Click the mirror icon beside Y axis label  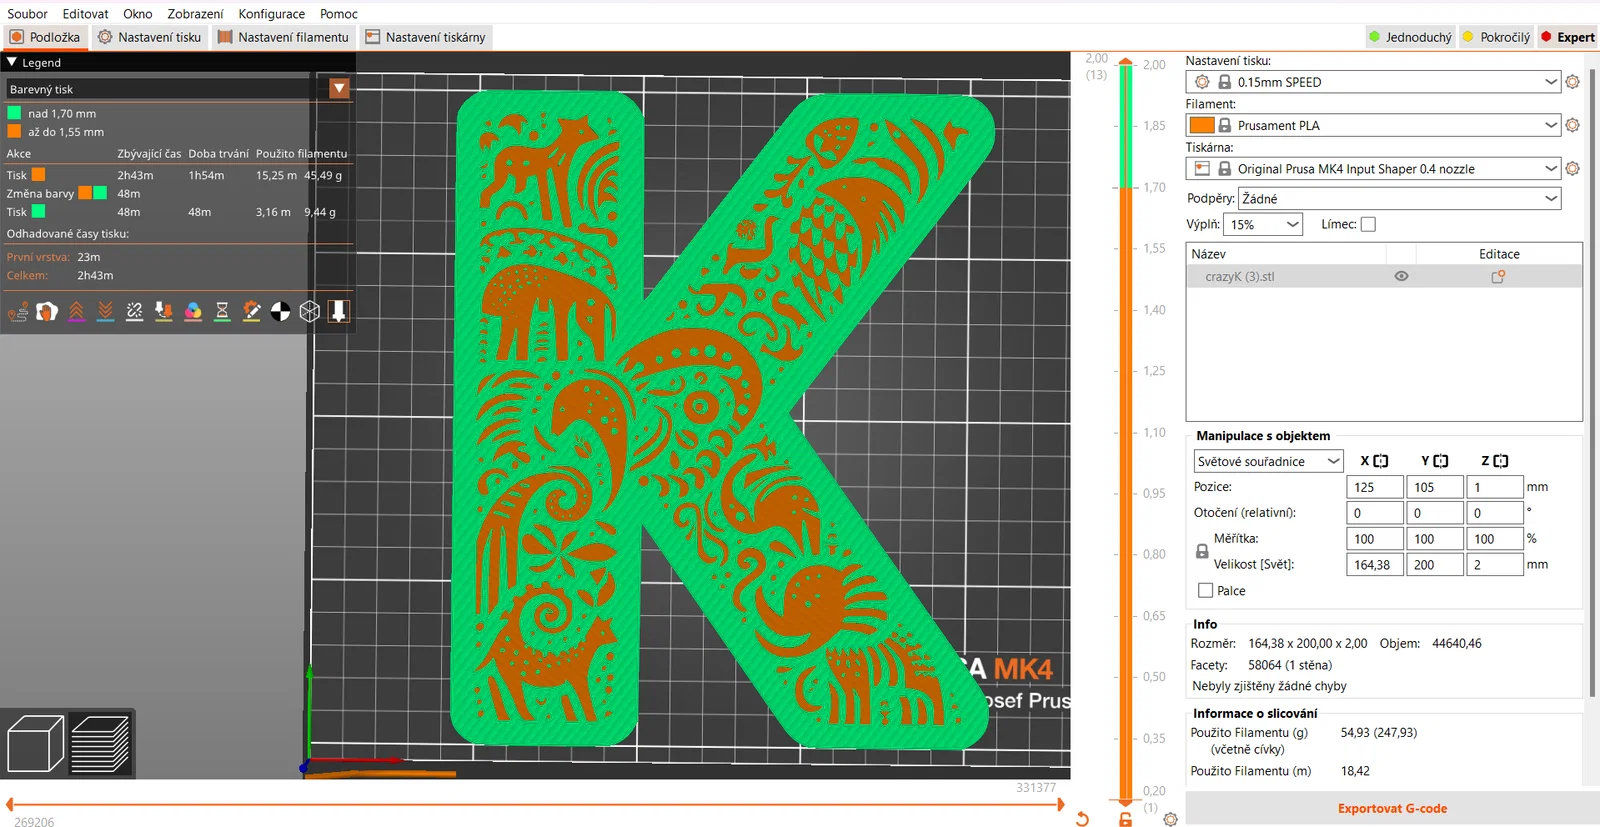click(x=1441, y=461)
